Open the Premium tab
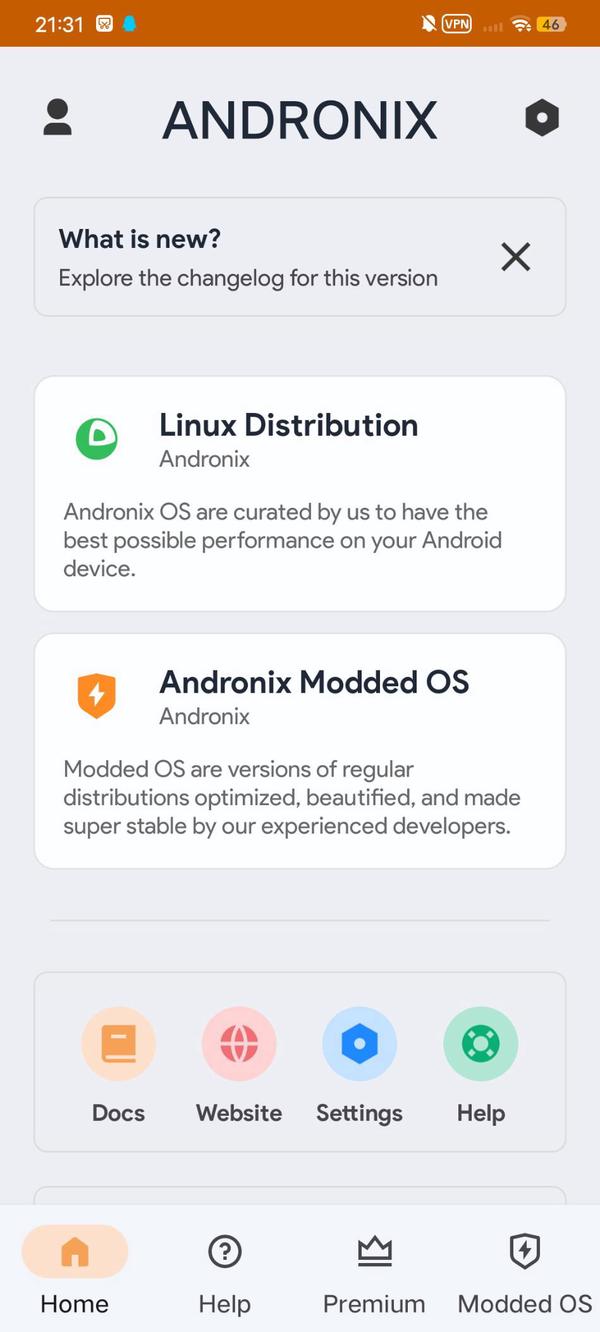 click(x=374, y=1270)
